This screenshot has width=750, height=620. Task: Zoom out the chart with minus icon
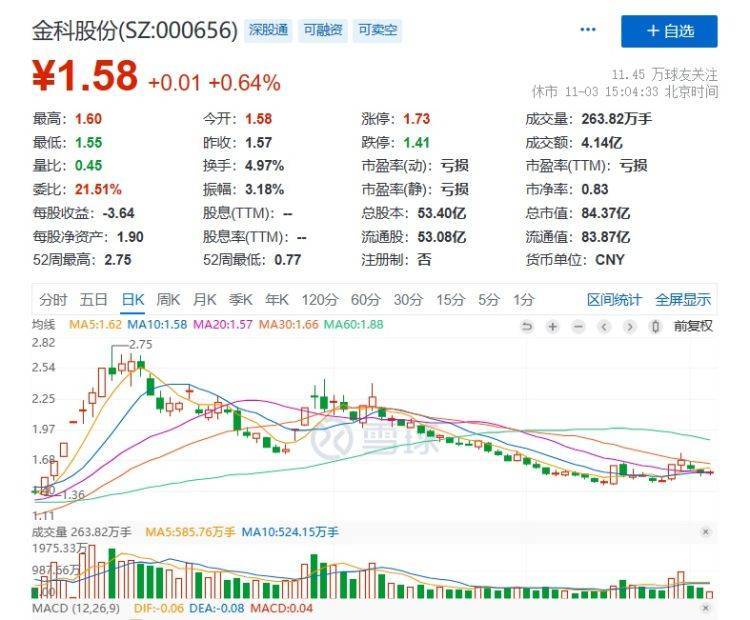tap(578, 326)
